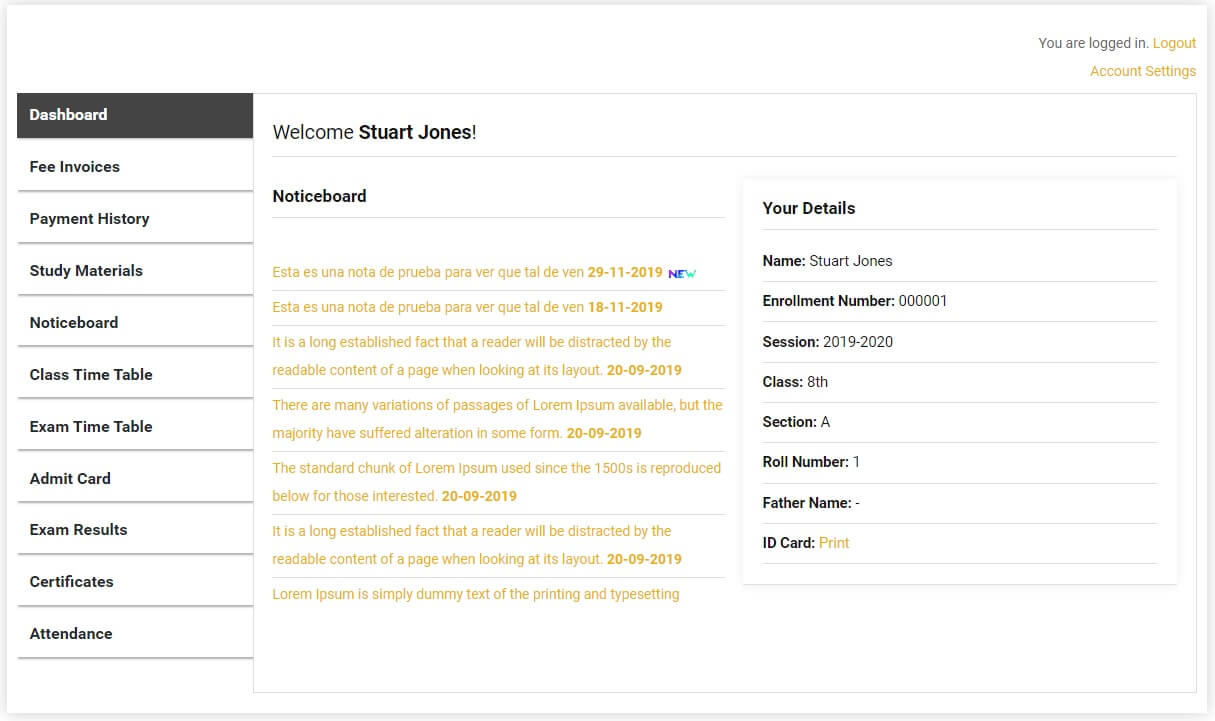Click the NEW badge beside the 29-11-2019 notice
The image size is (1215, 721).
coord(682,273)
